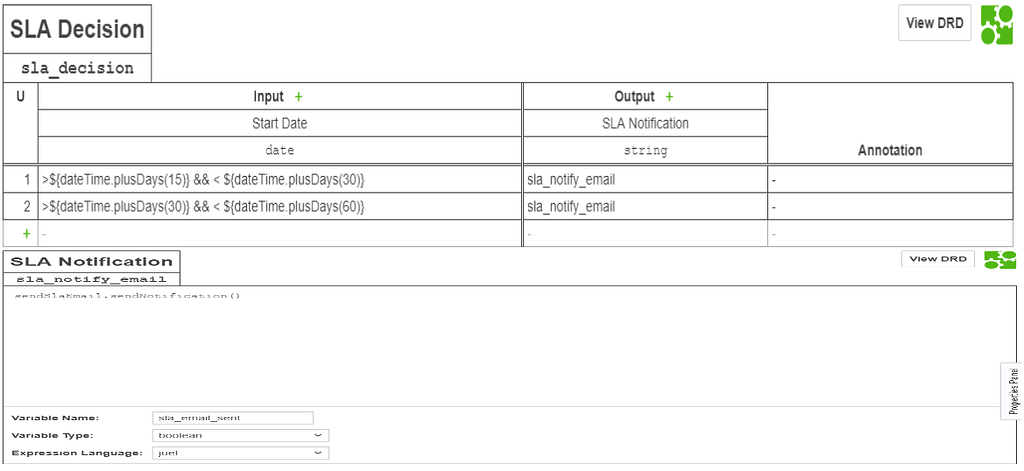Add a new rule with the bottom-left plus
The height and width of the screenshot is (471, 1024).
point(26,233)
